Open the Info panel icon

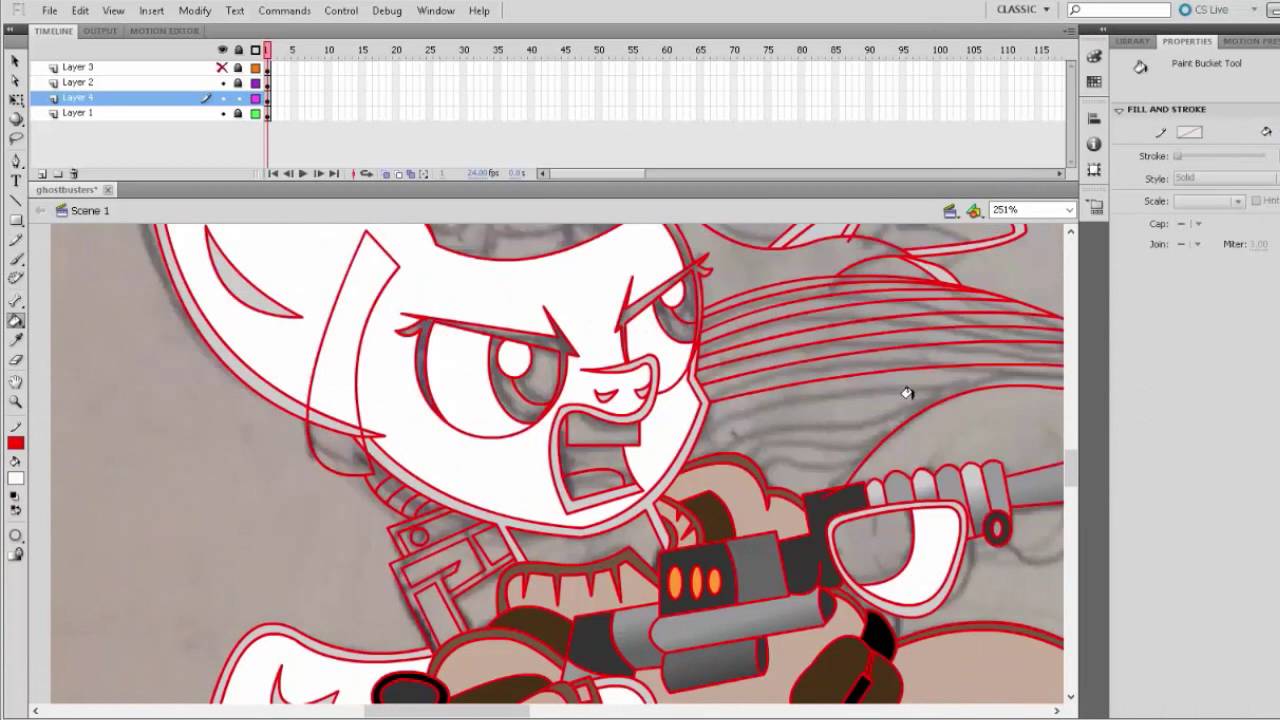[1094, 144]
